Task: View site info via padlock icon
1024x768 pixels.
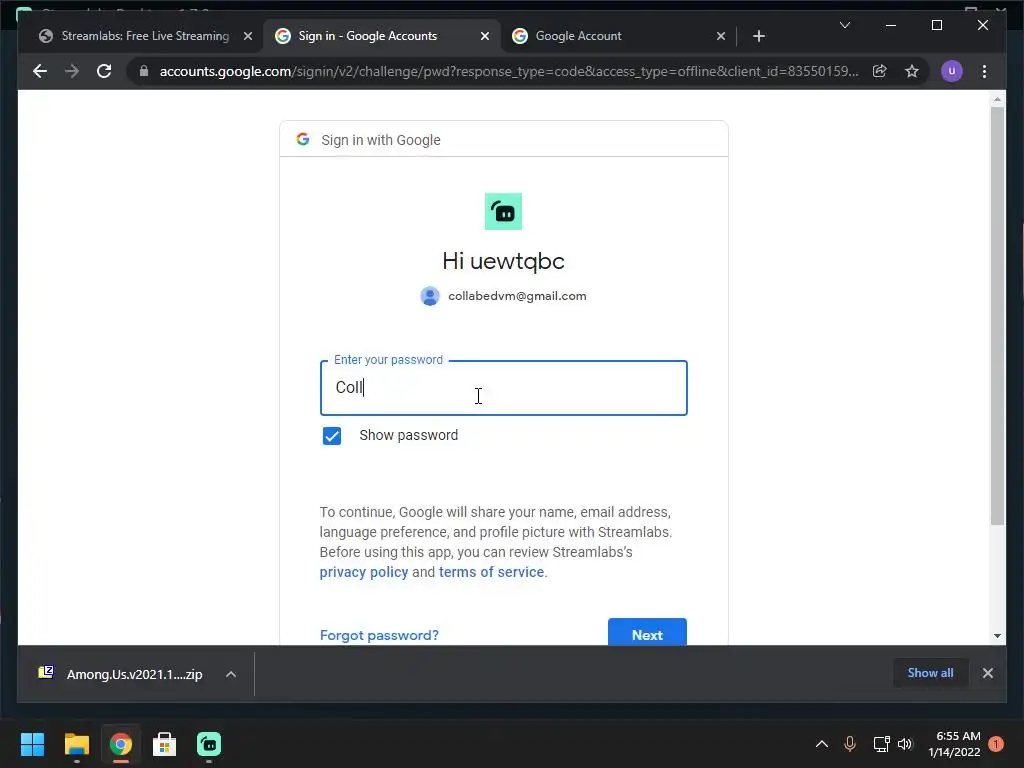Action: coord(144,71)
